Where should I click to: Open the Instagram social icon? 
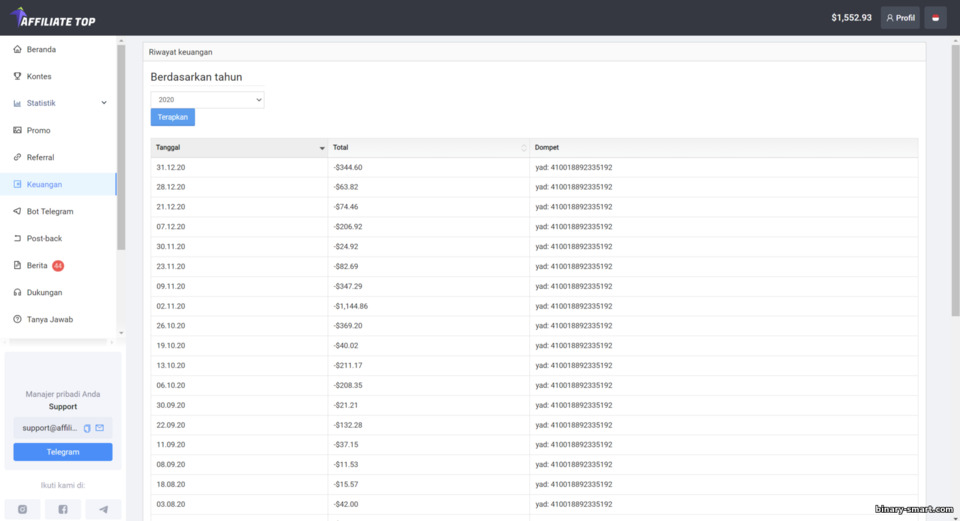pyautogui.click(x=22, y=509)
